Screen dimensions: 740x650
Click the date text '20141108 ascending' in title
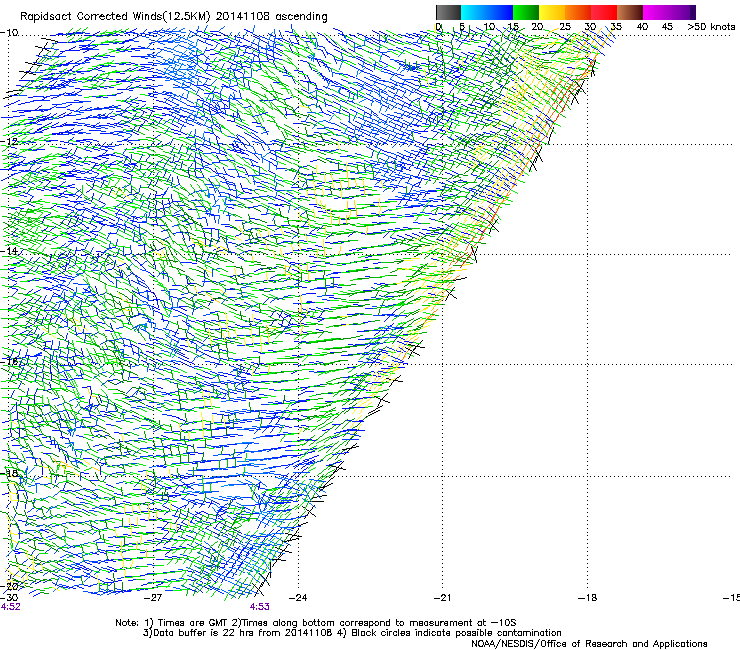(271, 17)
